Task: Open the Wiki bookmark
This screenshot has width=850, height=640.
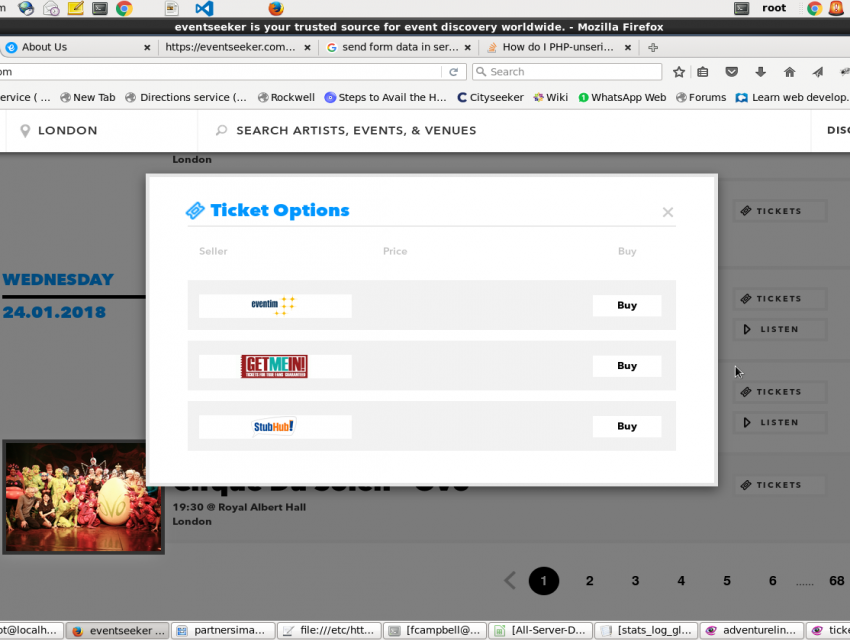Action: tap(551, 98)
